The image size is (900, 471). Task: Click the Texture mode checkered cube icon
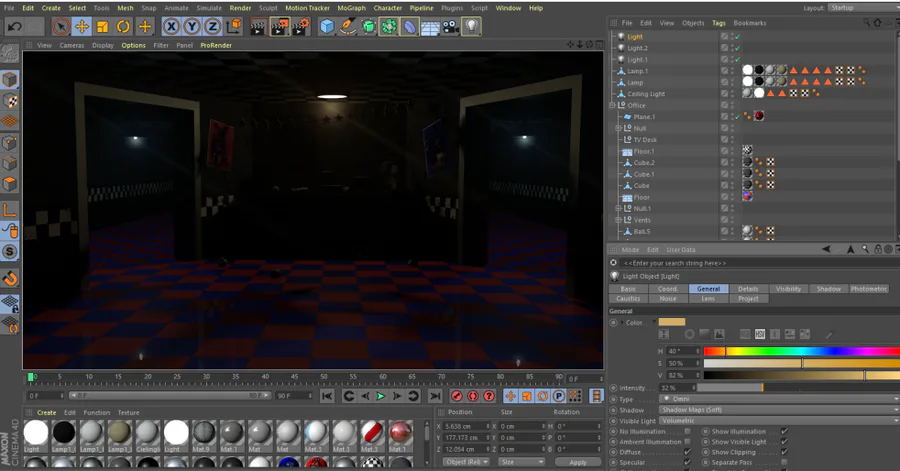coord(10,101)
